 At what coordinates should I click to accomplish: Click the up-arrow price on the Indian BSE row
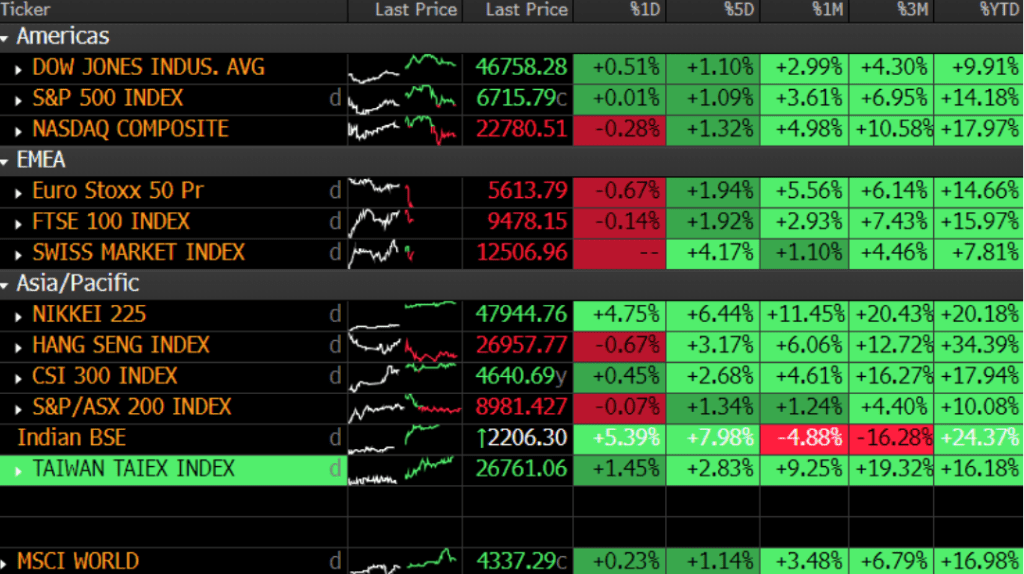[521, 438]
